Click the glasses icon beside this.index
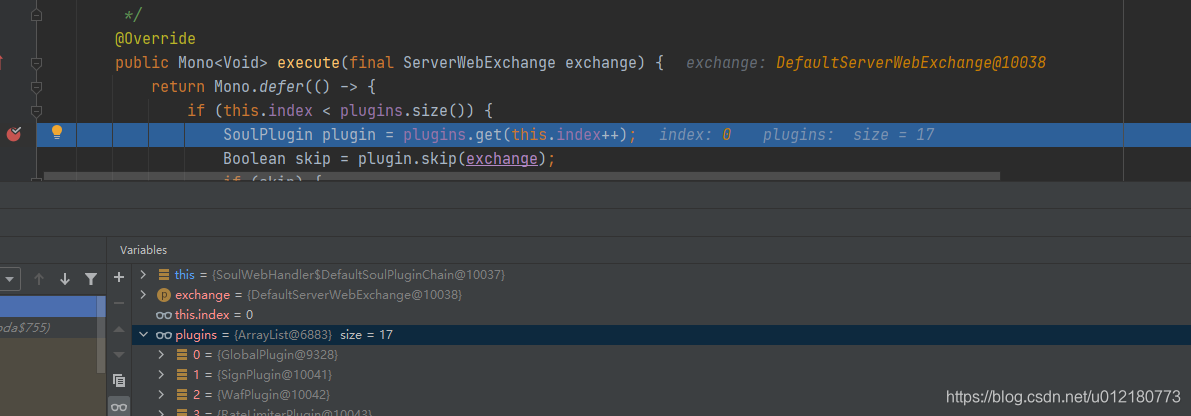 163,314
